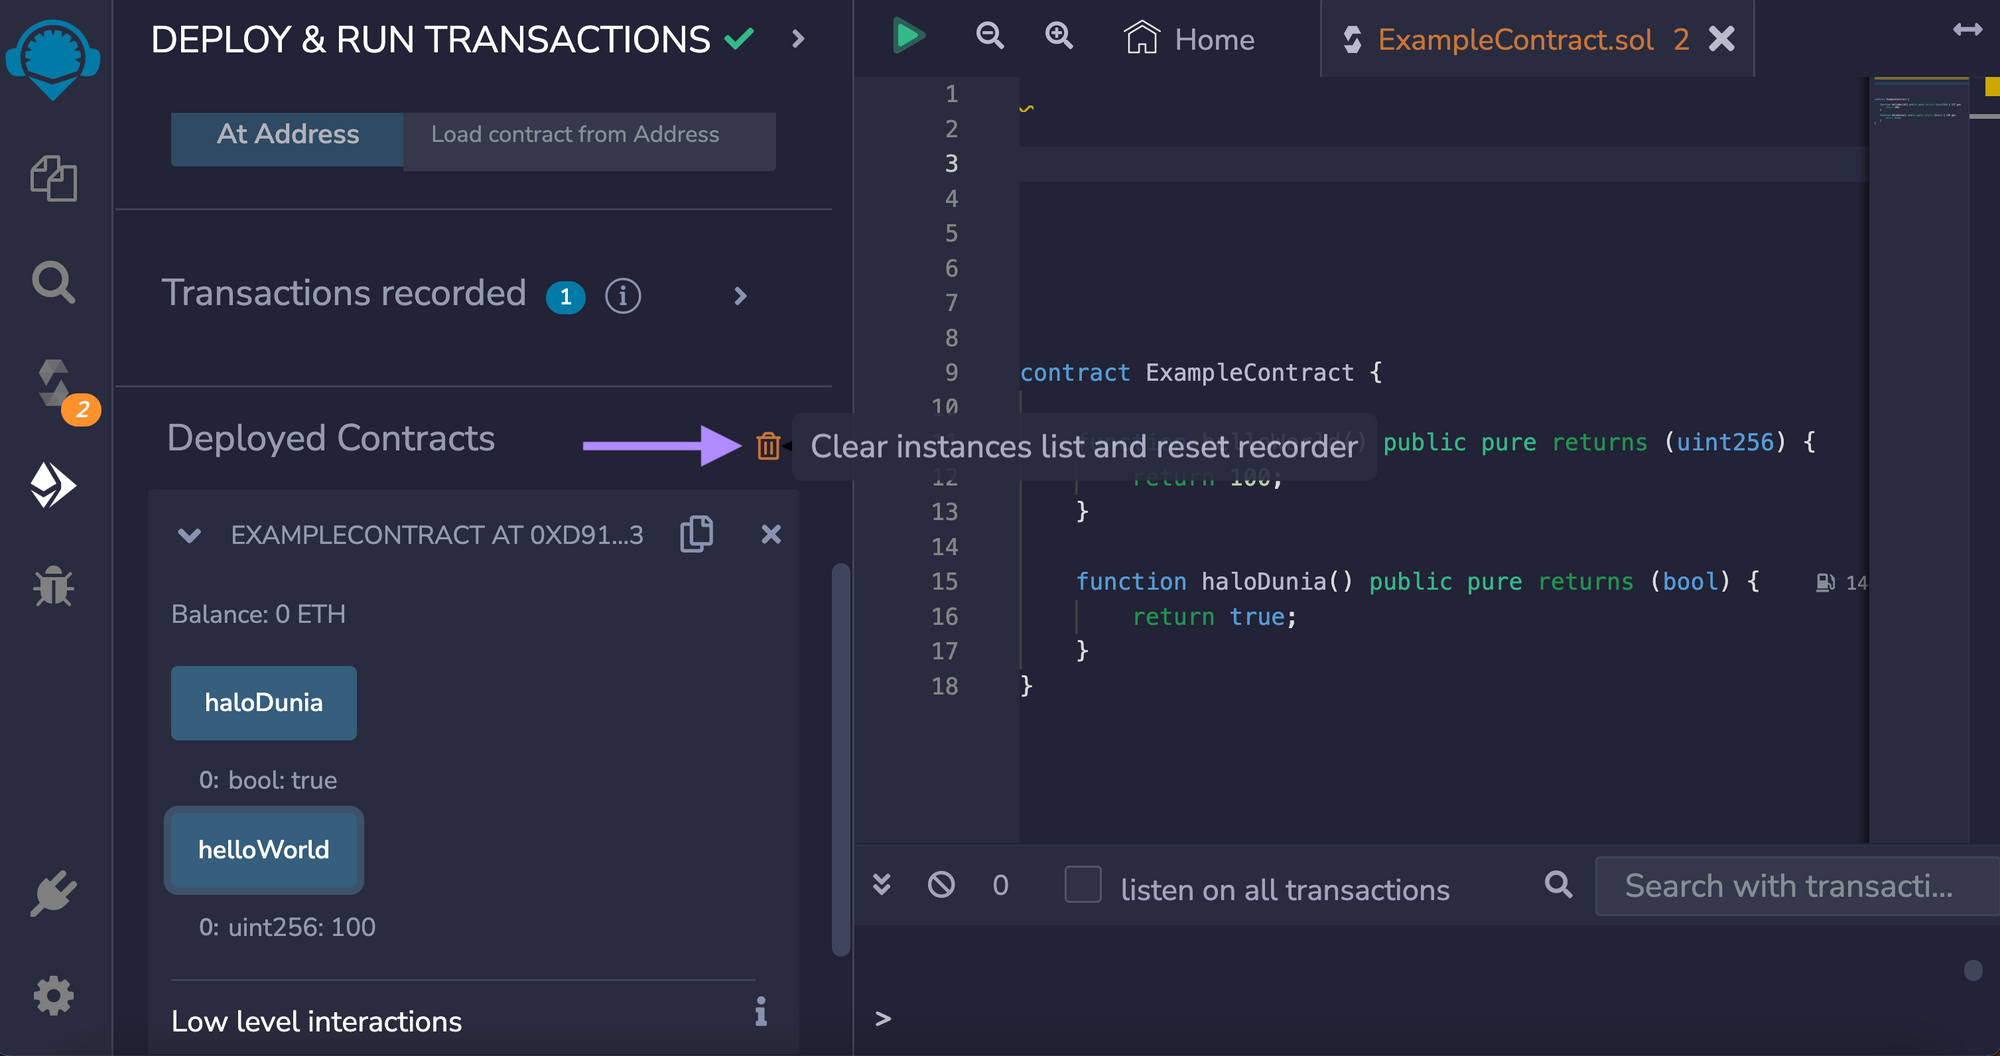2000x1056 pixels.
Task: Run the script with the play icon
Action: (908, 34)
